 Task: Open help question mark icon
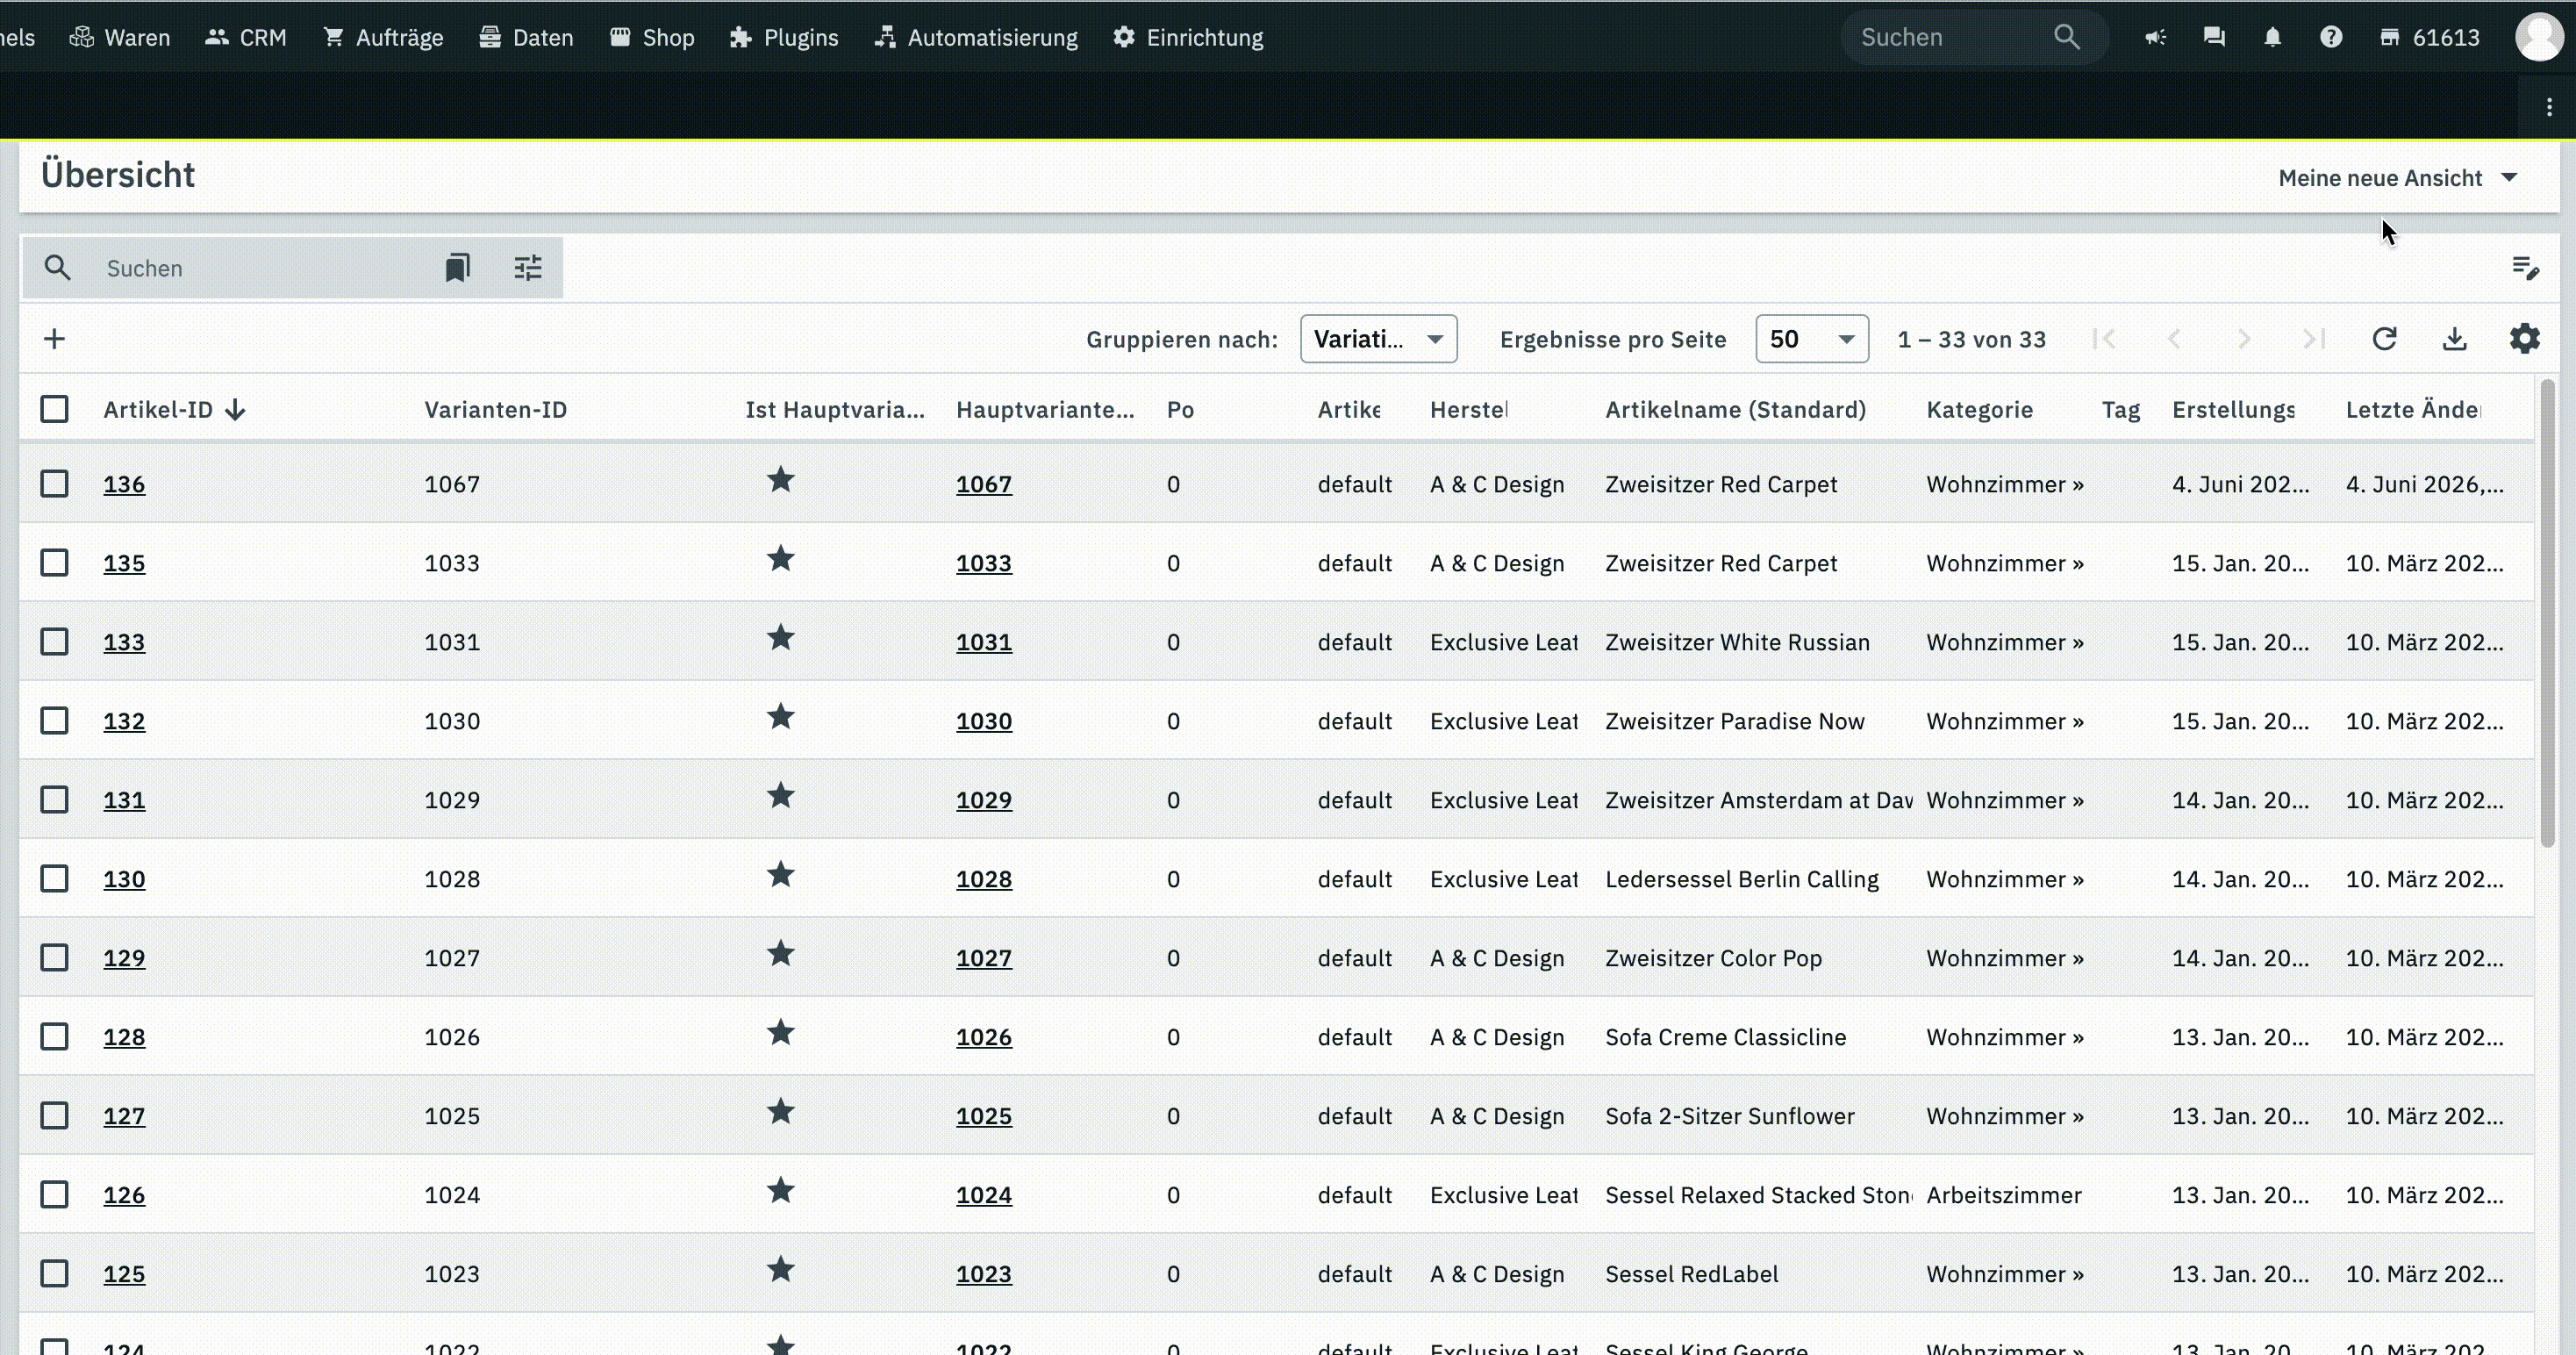pos(2331,37)
